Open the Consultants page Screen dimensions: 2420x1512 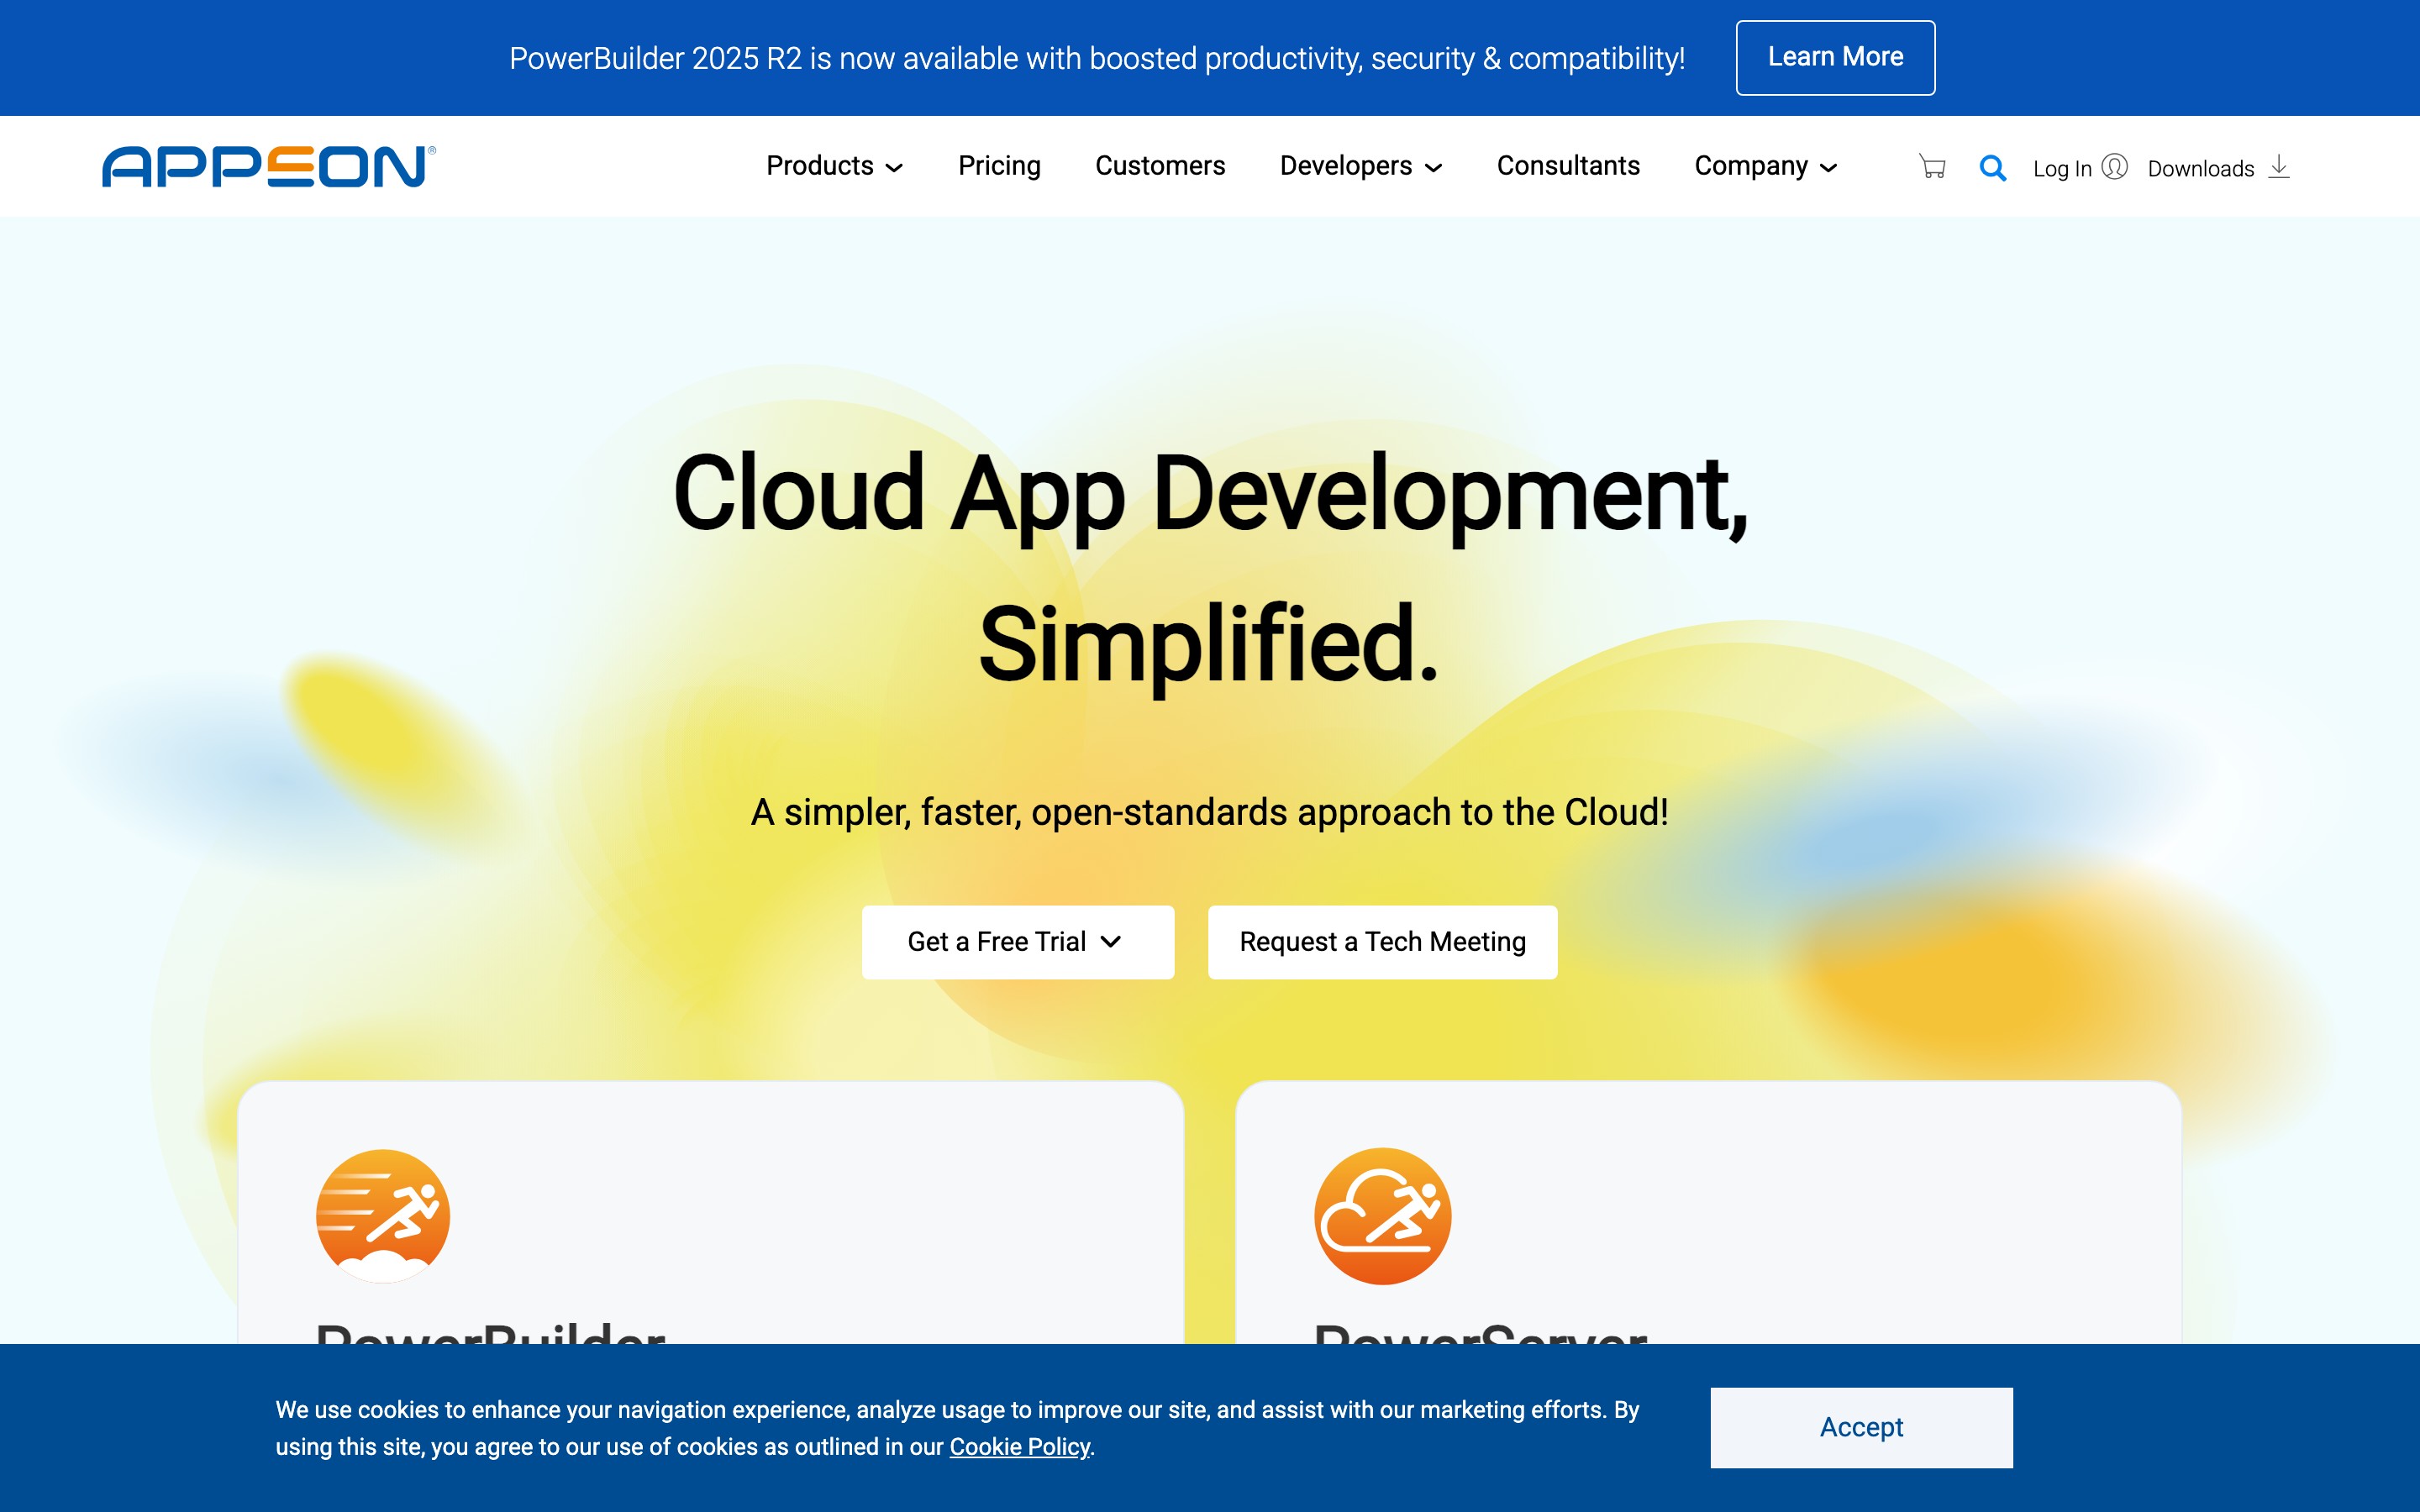1567,166
